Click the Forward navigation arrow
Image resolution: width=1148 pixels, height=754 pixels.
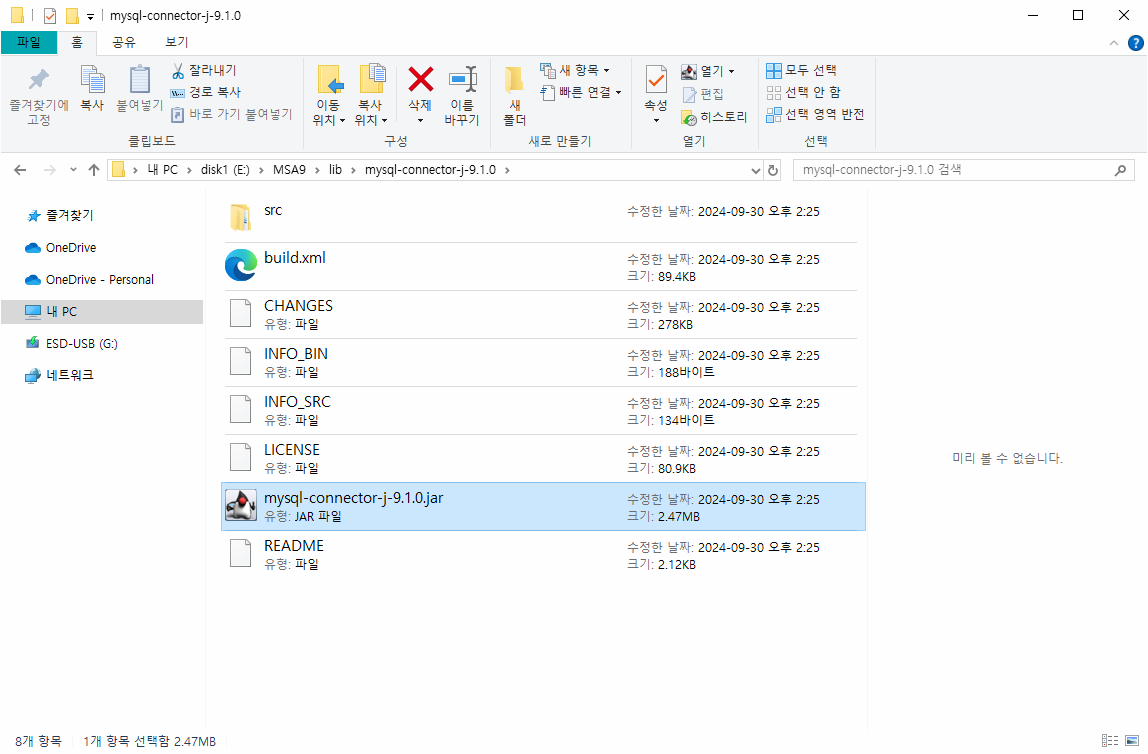tap(50, 170)
